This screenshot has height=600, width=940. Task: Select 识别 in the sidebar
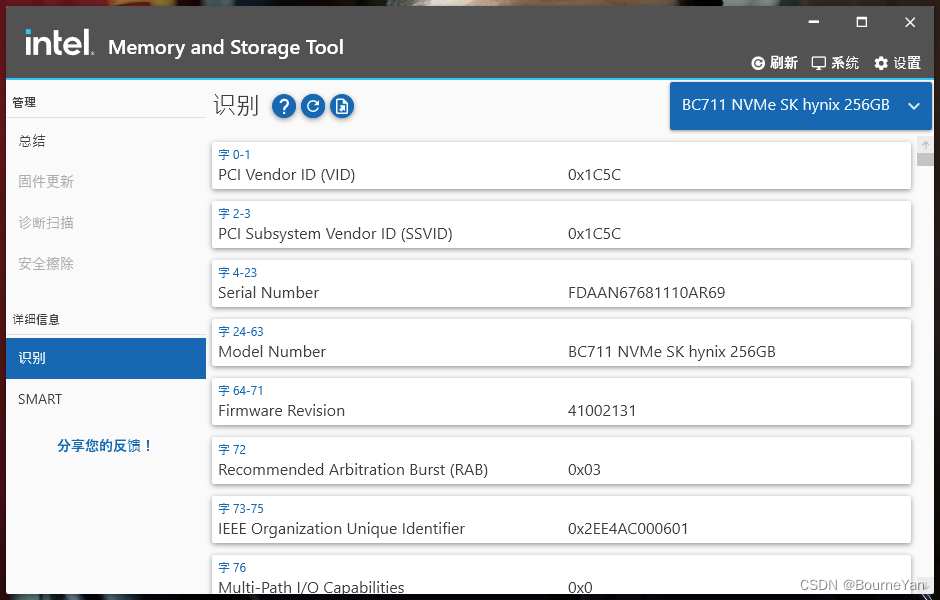tap(106, 358)
